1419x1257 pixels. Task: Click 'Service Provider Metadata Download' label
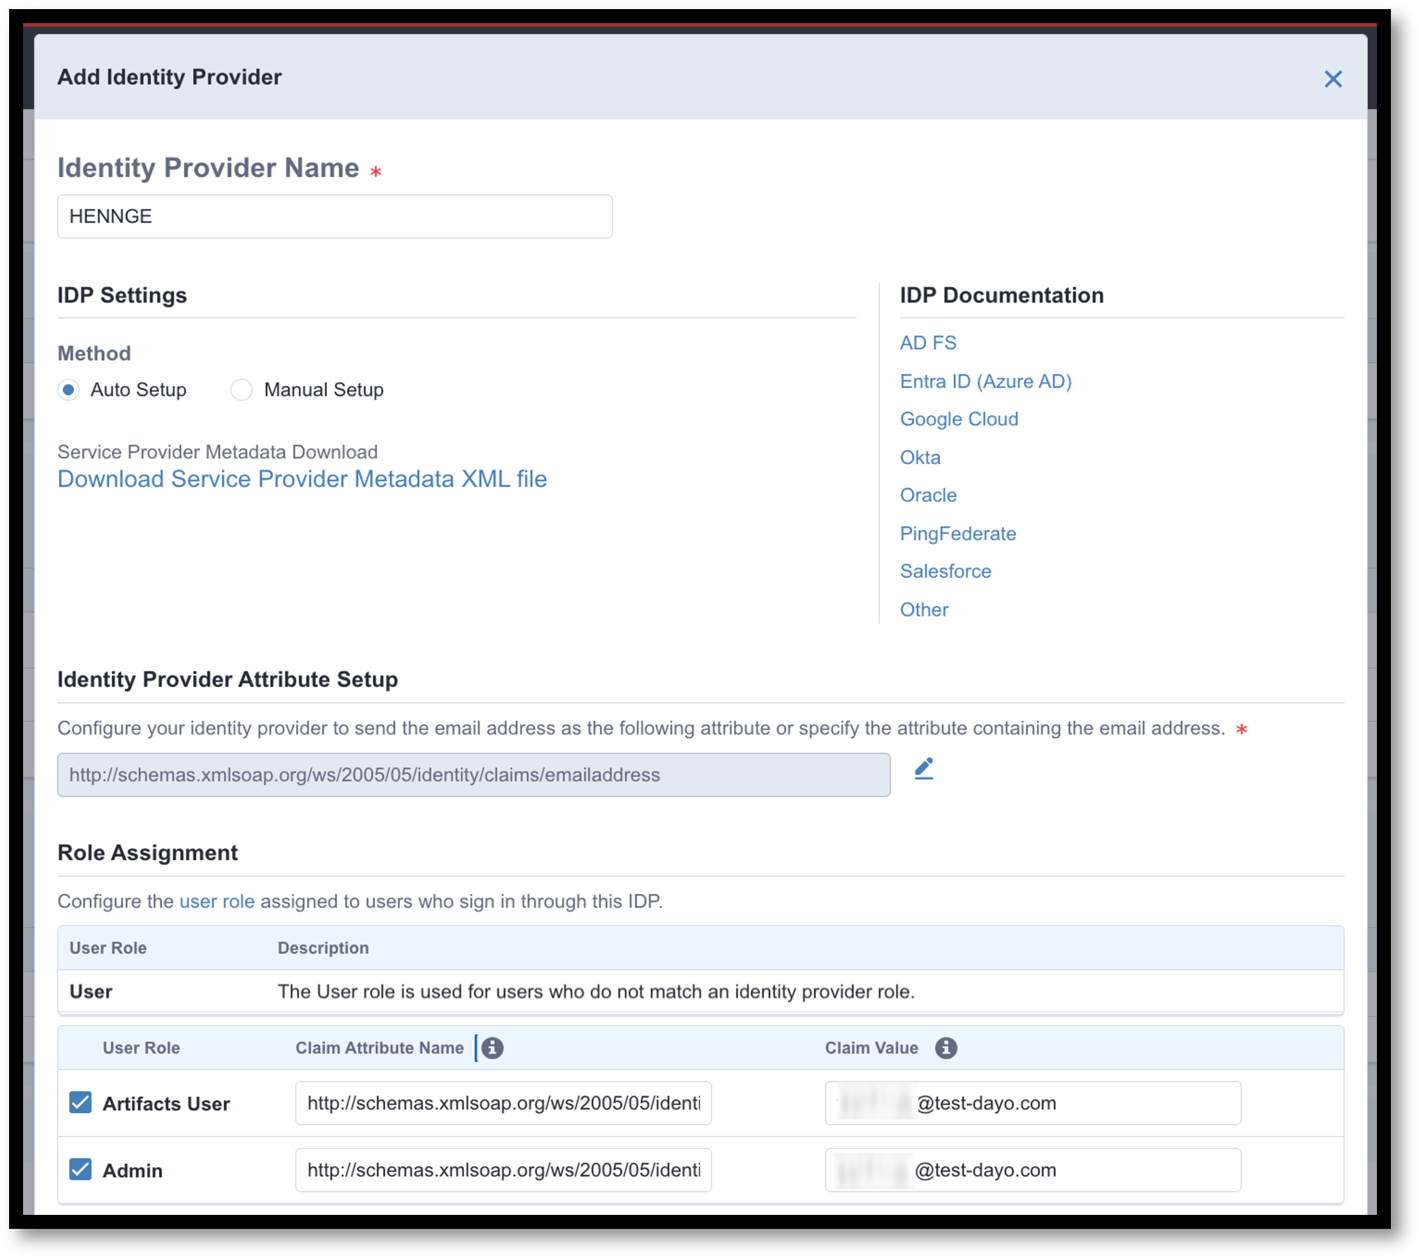pos(218,452)
